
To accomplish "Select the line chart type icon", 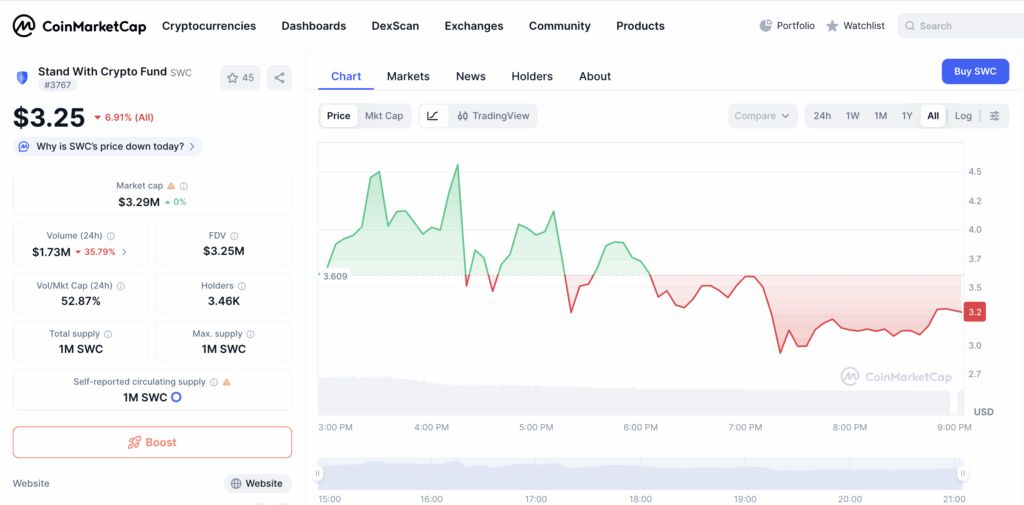I will coord(433,116).
